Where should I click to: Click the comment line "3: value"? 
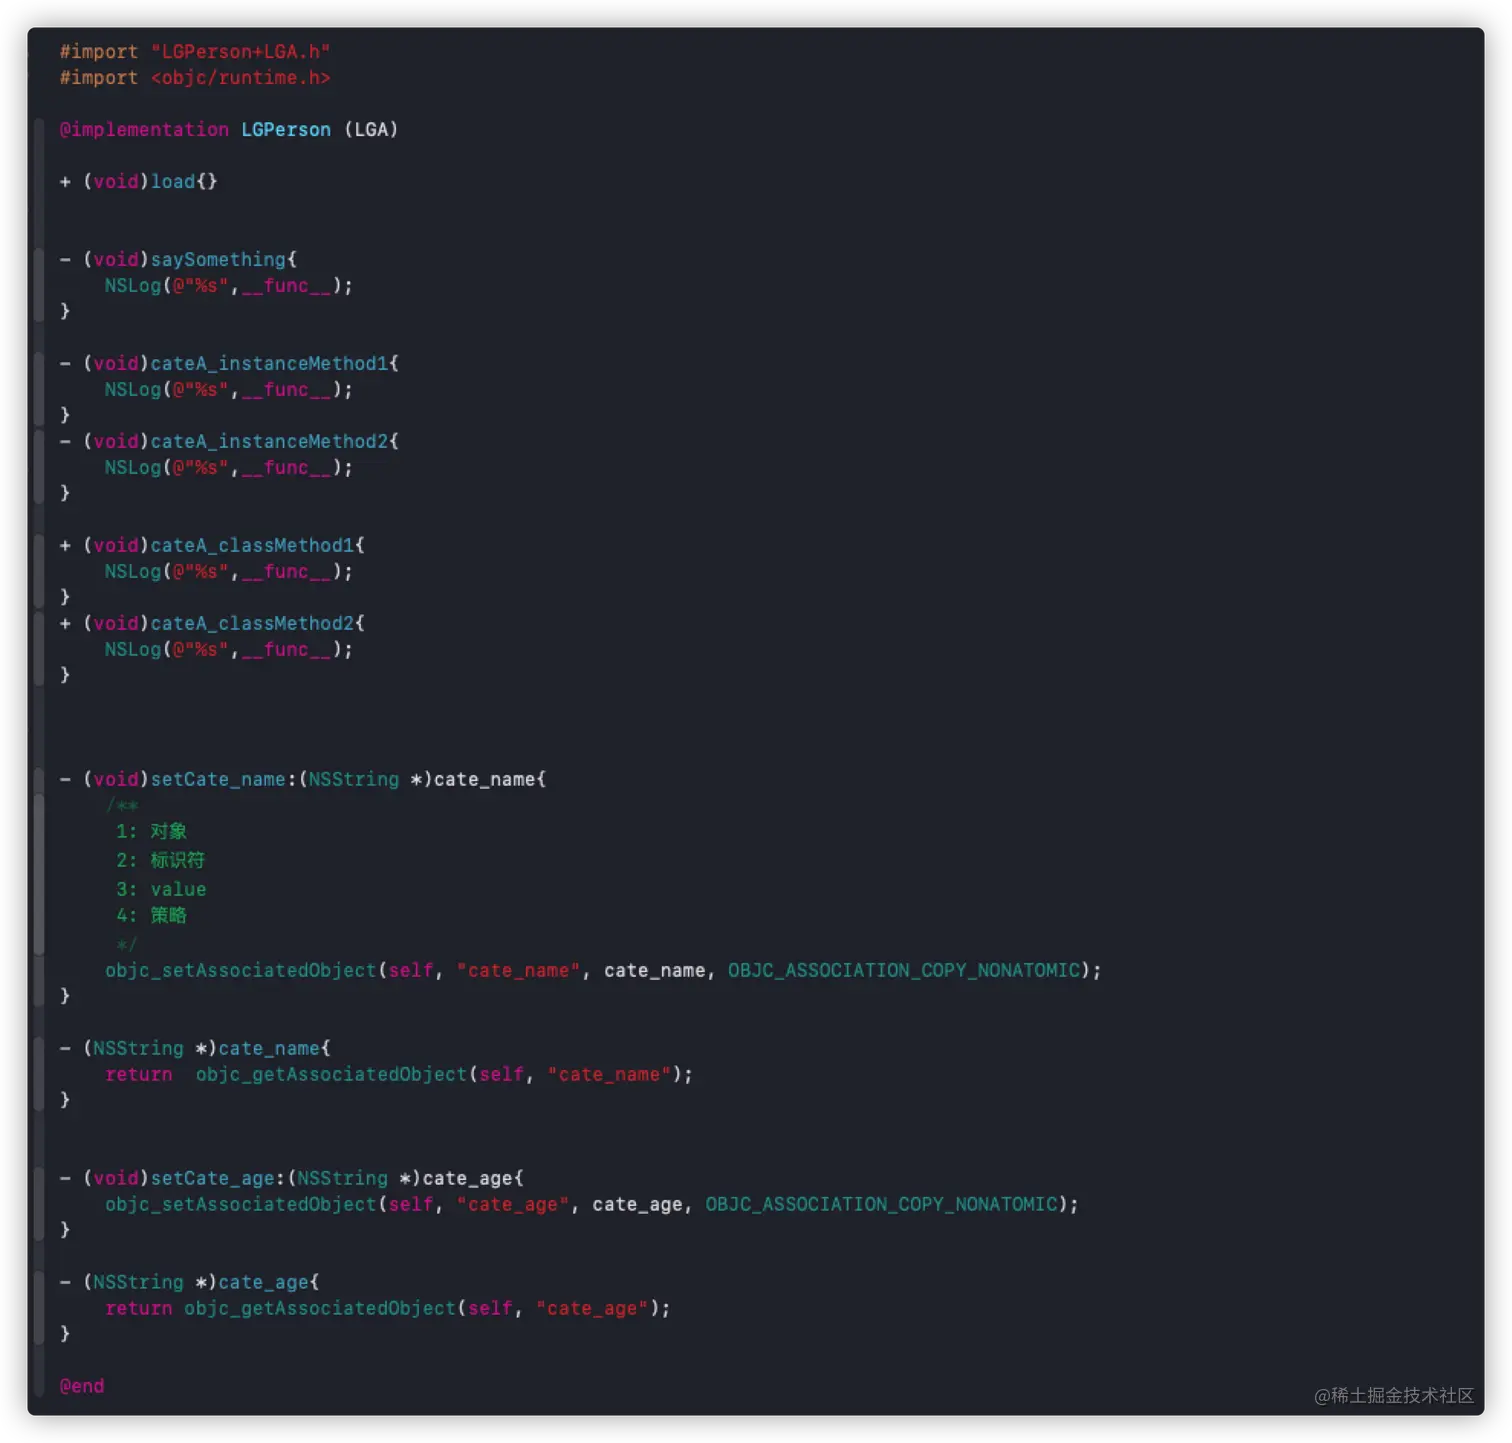pos(161,890)
